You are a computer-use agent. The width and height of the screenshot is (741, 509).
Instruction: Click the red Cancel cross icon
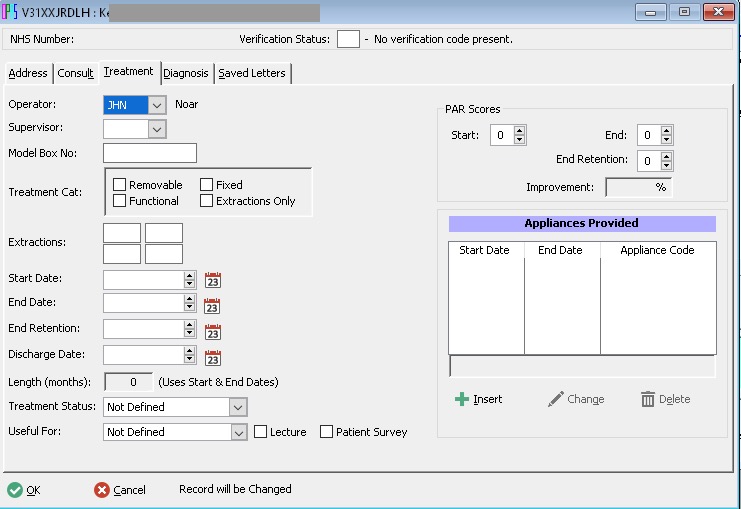coord(102,490)
